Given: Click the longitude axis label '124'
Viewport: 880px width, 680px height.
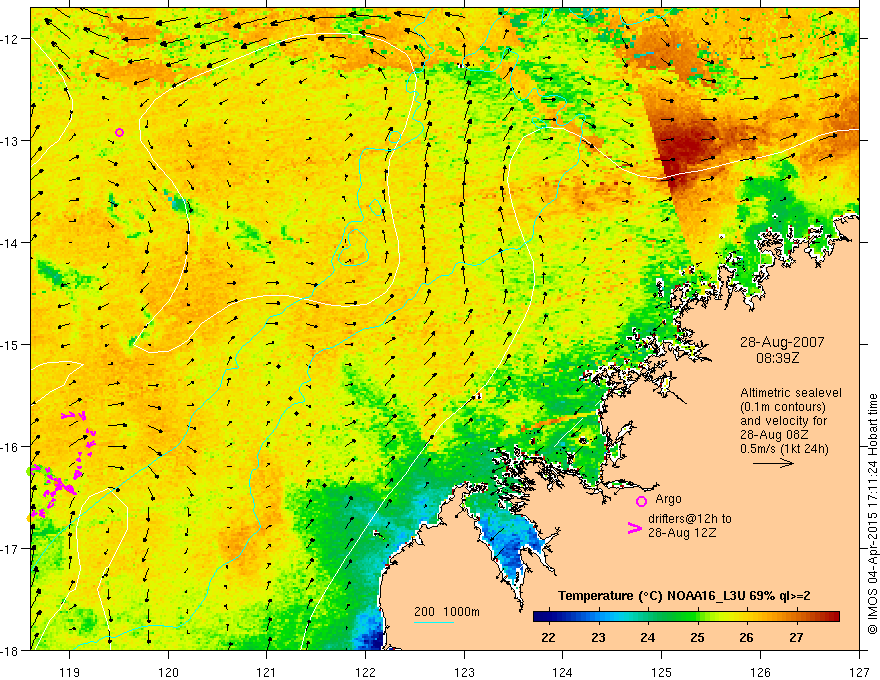Looking at the screenshot, I should pos(563,672).
